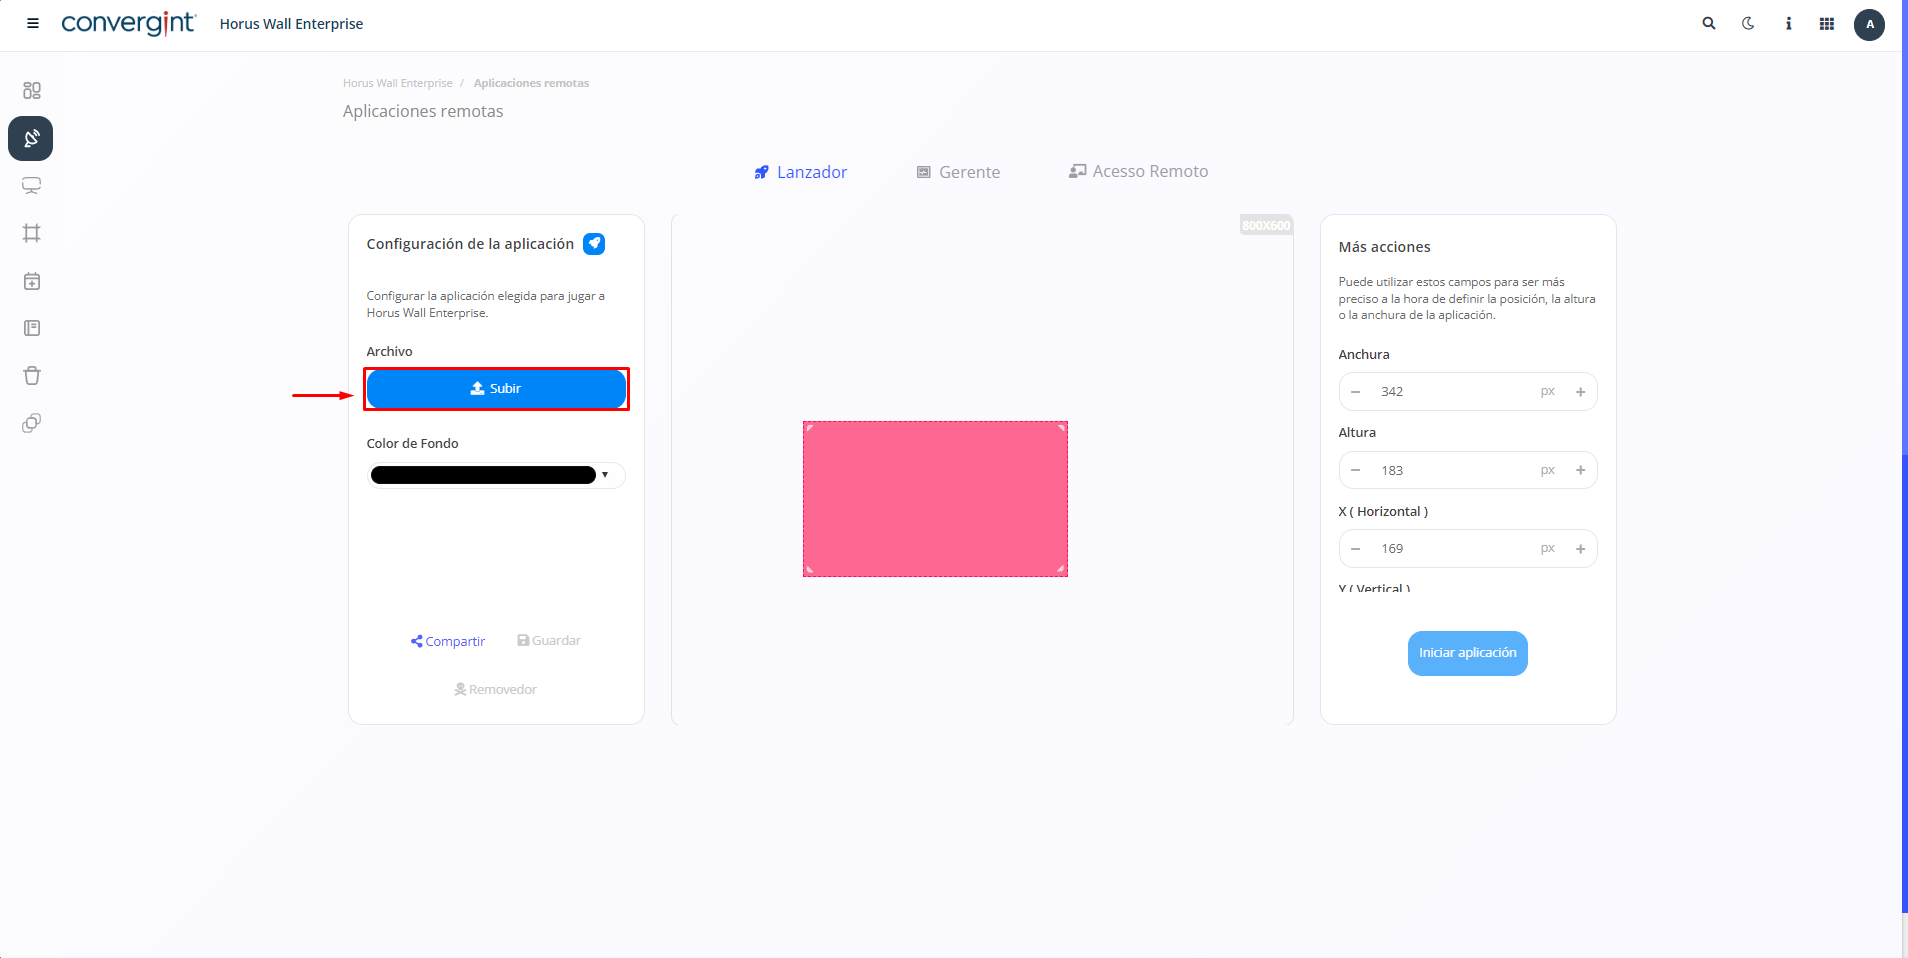
Task: Switch to the Acesso Remoto tab
Action: coord(1138,172)
